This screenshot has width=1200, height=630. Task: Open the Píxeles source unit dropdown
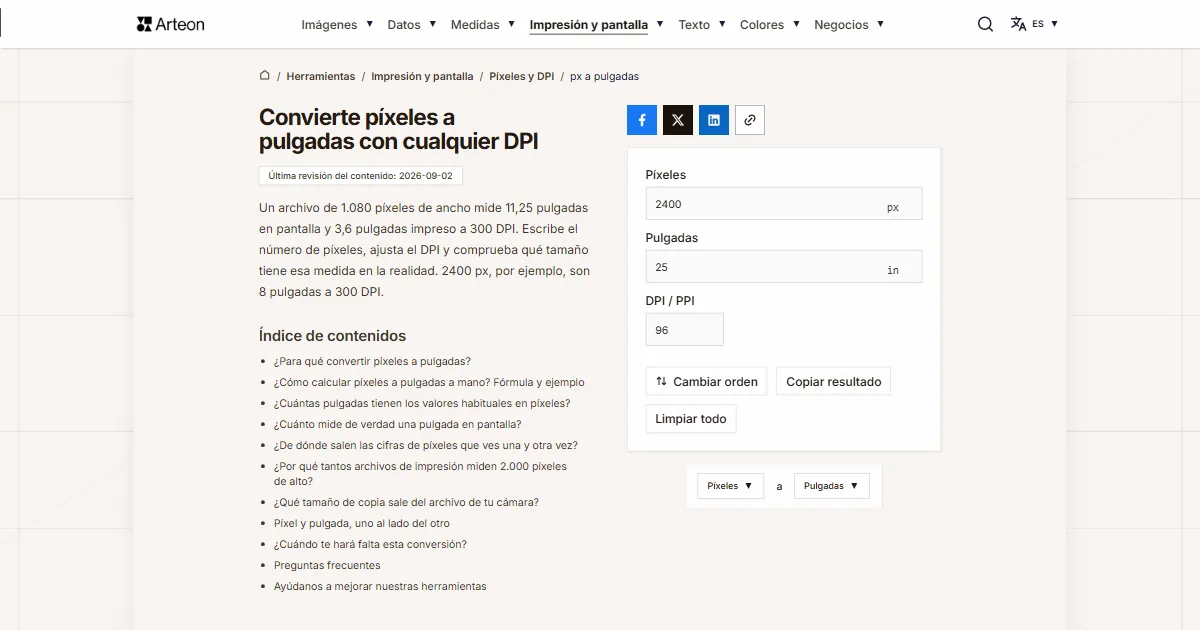(730, 486)
